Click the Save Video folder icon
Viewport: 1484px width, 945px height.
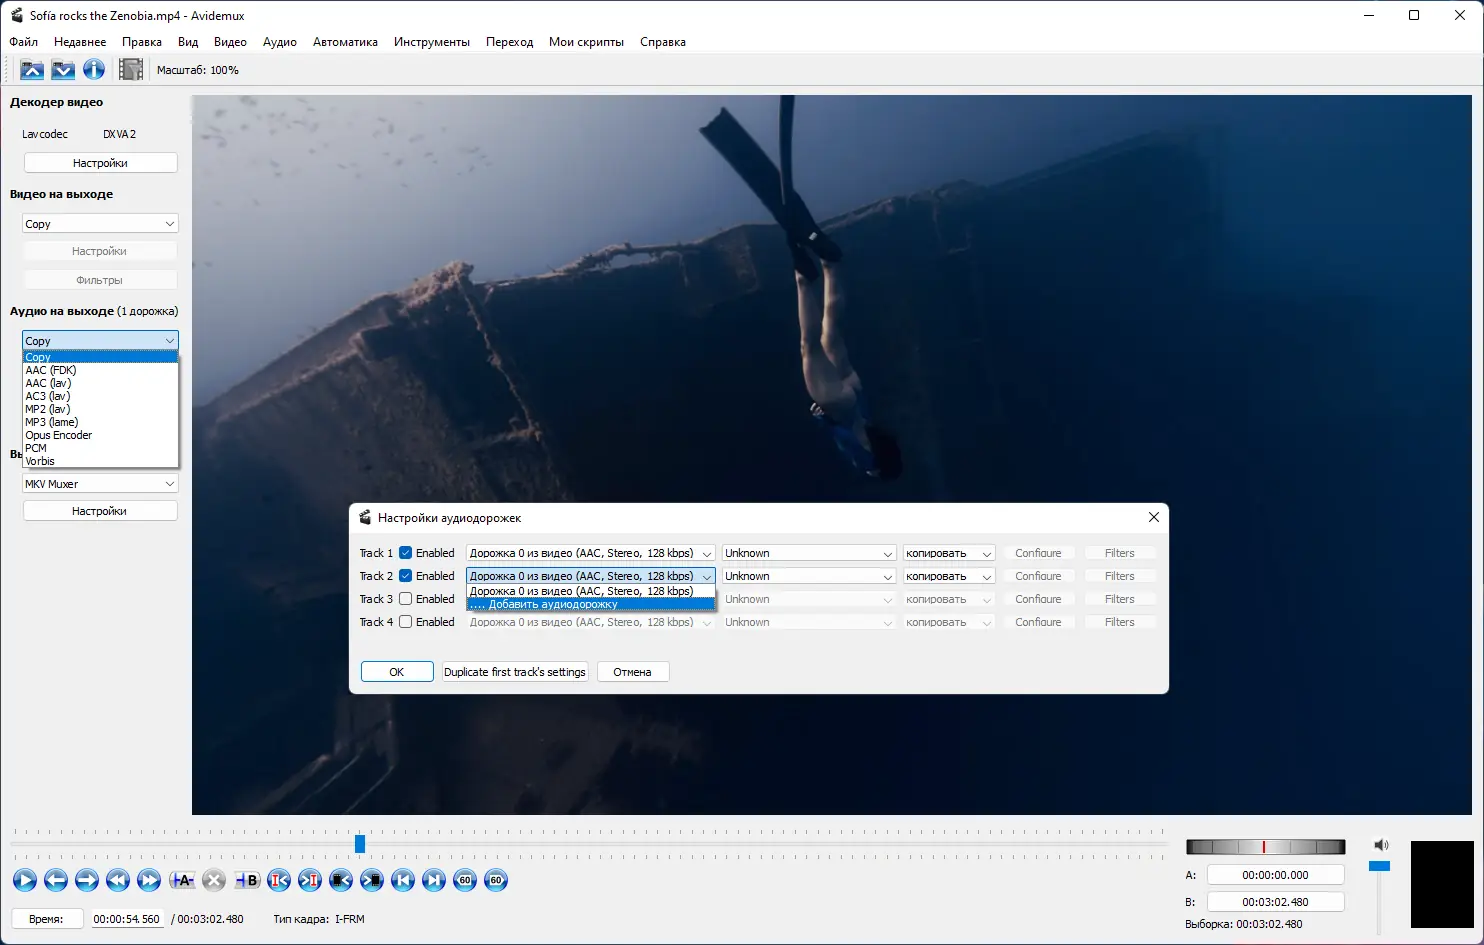(63, 70)
